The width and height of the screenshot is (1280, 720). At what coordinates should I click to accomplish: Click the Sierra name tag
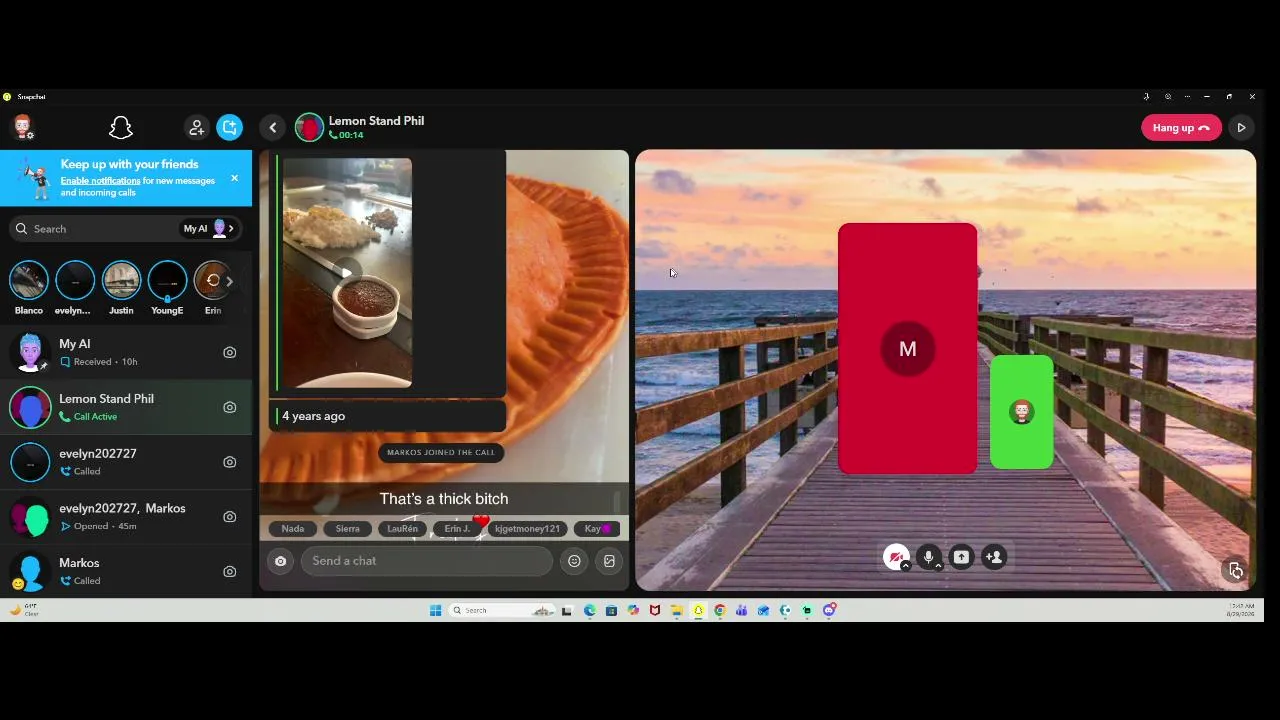click(x=347, y=528)
